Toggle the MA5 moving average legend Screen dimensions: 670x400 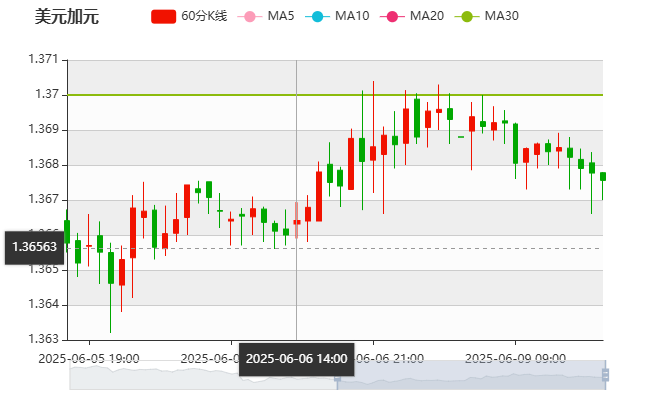(x=266, y=16)
